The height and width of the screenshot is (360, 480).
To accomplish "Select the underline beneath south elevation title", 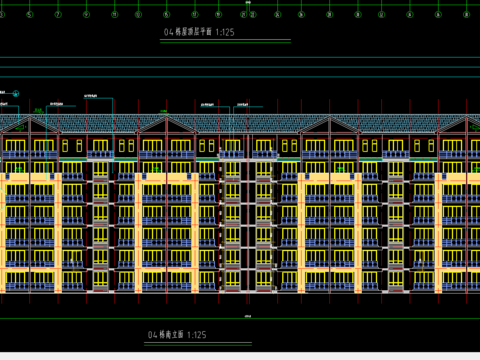I will coord(198,345).
